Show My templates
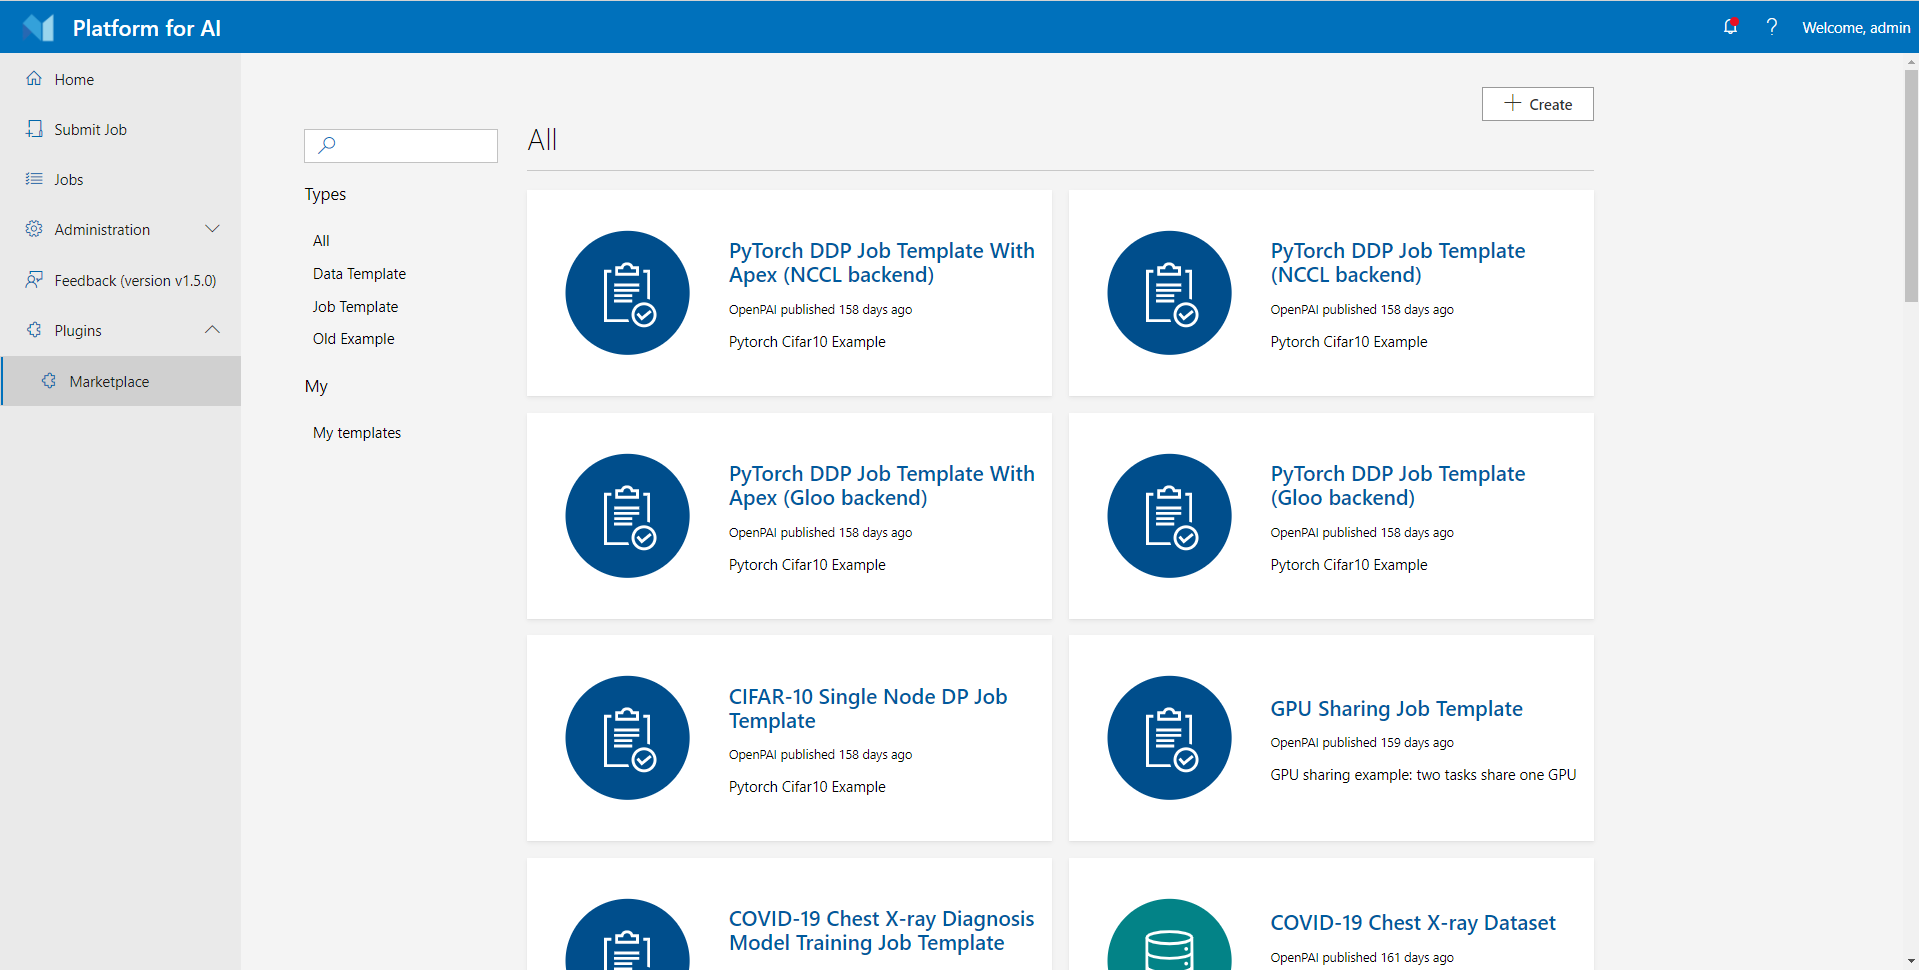Viewport: 1919px width, 970px height. pos(357,433)
